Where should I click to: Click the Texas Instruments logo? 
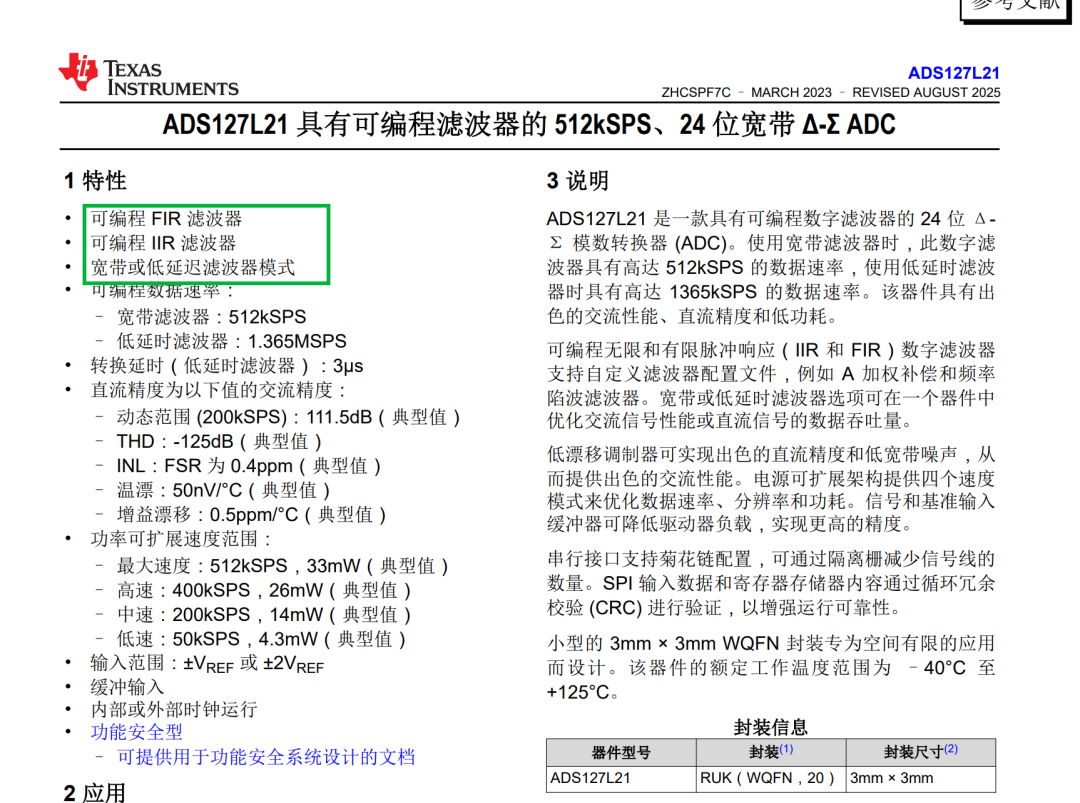click(x=148, y=74)
